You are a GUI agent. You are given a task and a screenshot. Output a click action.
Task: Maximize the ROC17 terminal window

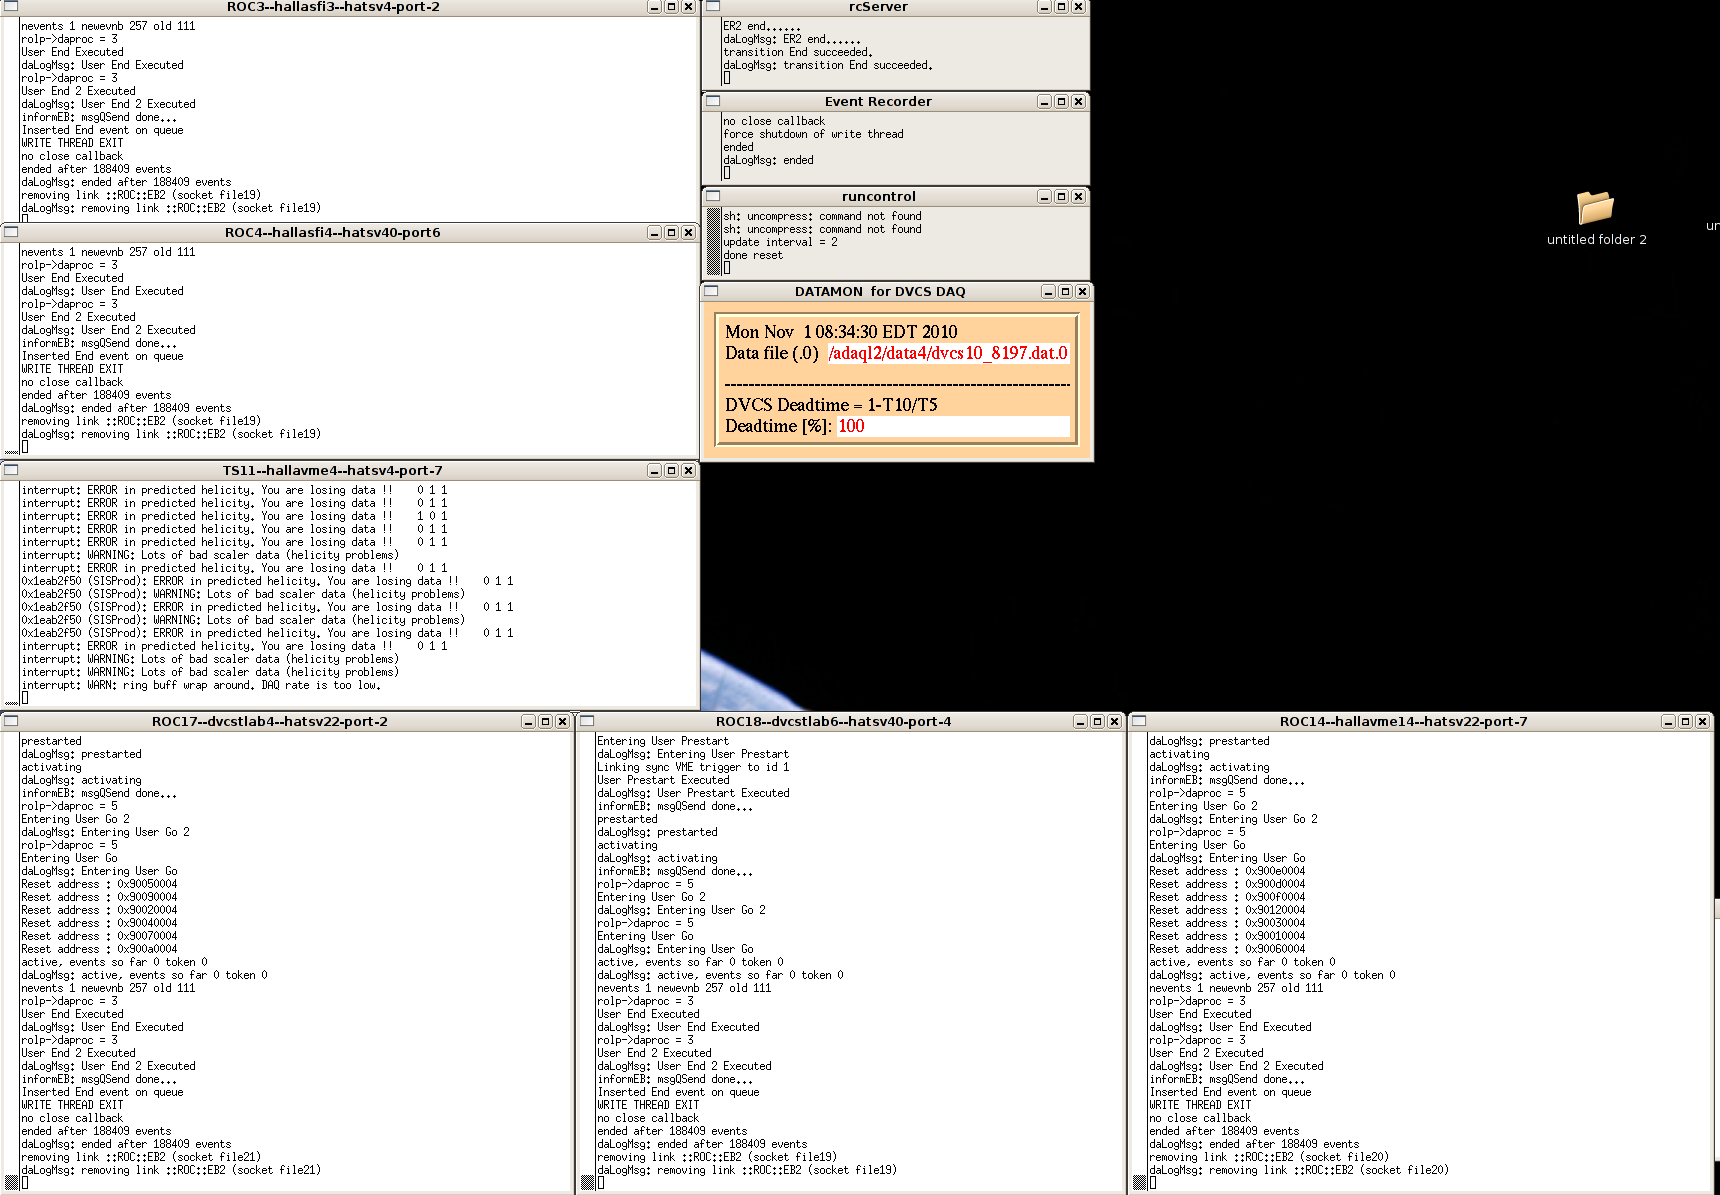point(546,721)
